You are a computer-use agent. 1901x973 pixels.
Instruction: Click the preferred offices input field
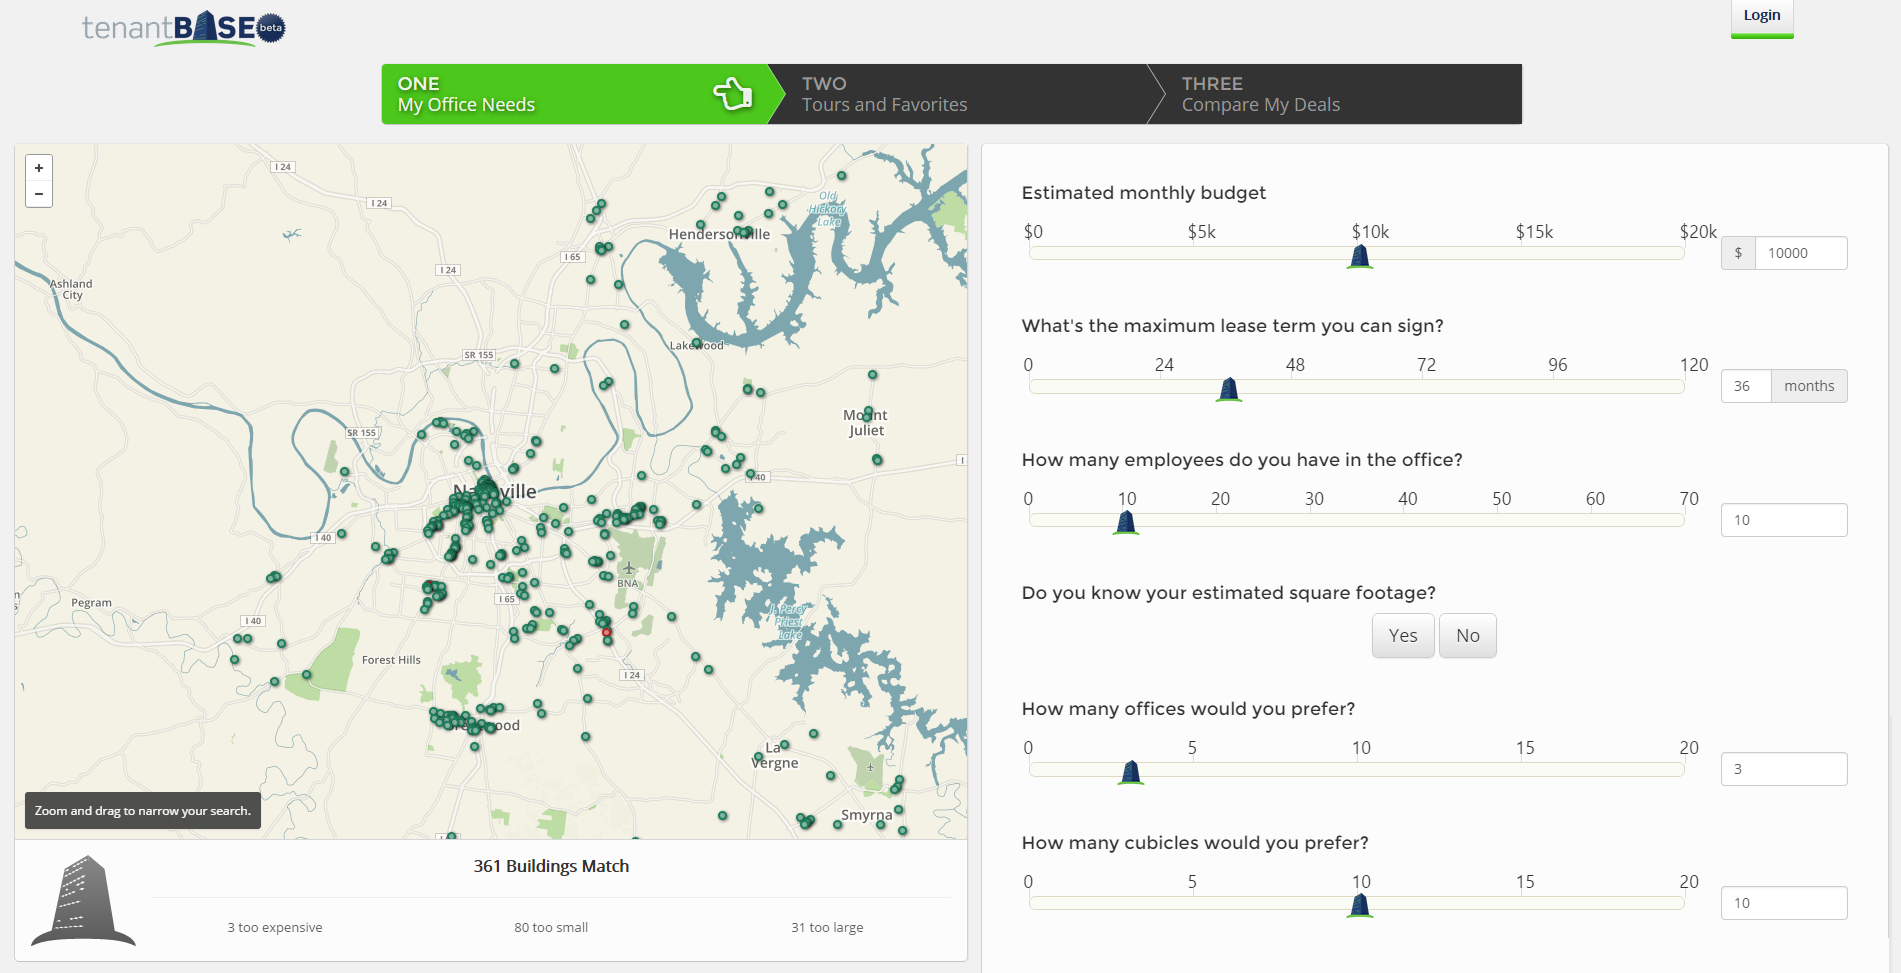(x=1784, y=769)
